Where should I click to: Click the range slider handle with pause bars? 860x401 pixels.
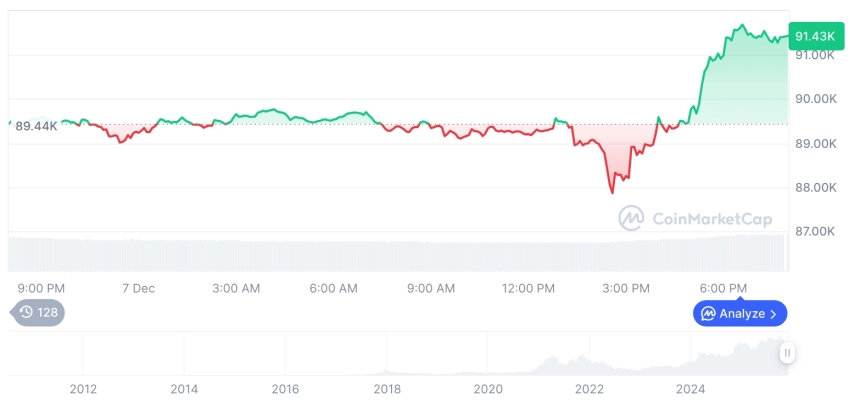(788, 352)
